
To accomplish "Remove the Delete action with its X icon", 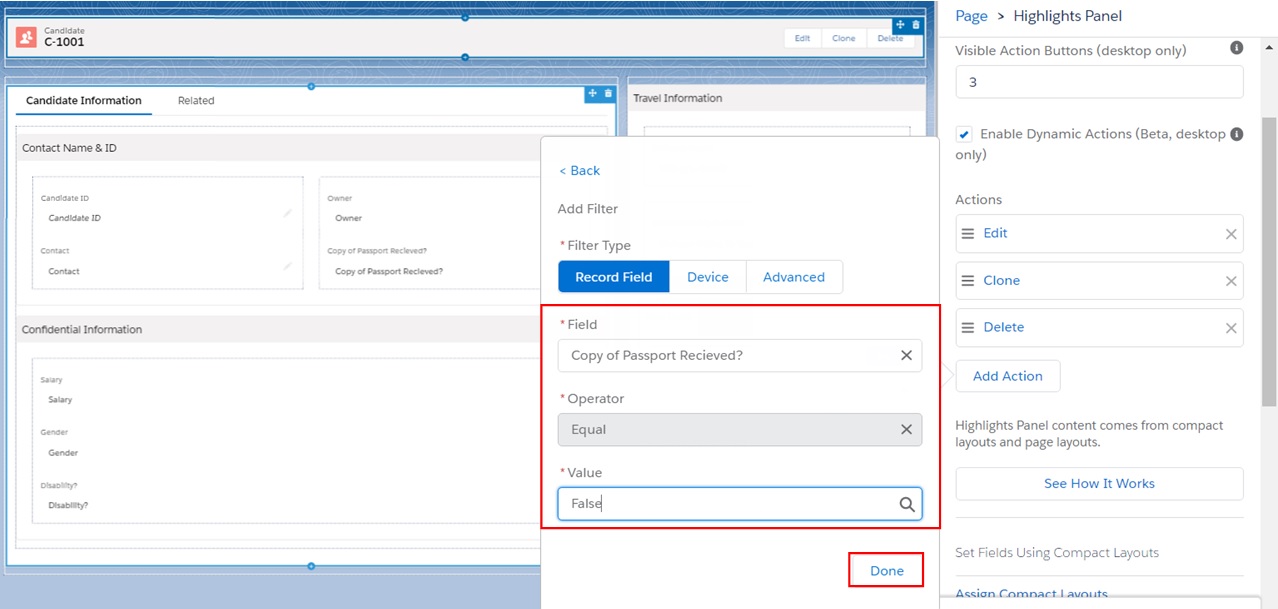I will 1231,327.
